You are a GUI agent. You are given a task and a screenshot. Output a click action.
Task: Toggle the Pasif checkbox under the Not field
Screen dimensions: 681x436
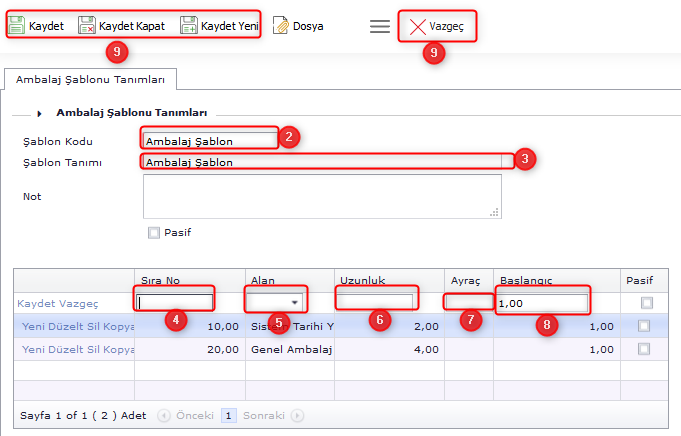pos(153,233)
